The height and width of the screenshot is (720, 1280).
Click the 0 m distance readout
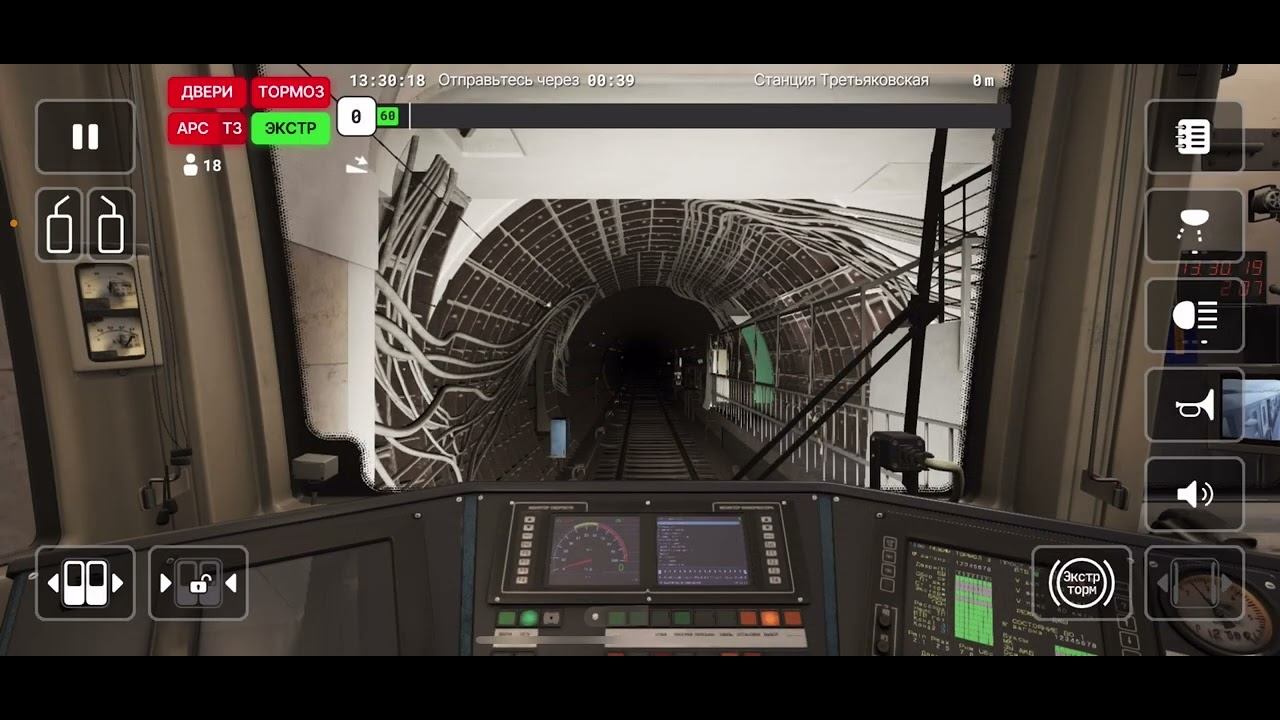(x=983, y=81)
